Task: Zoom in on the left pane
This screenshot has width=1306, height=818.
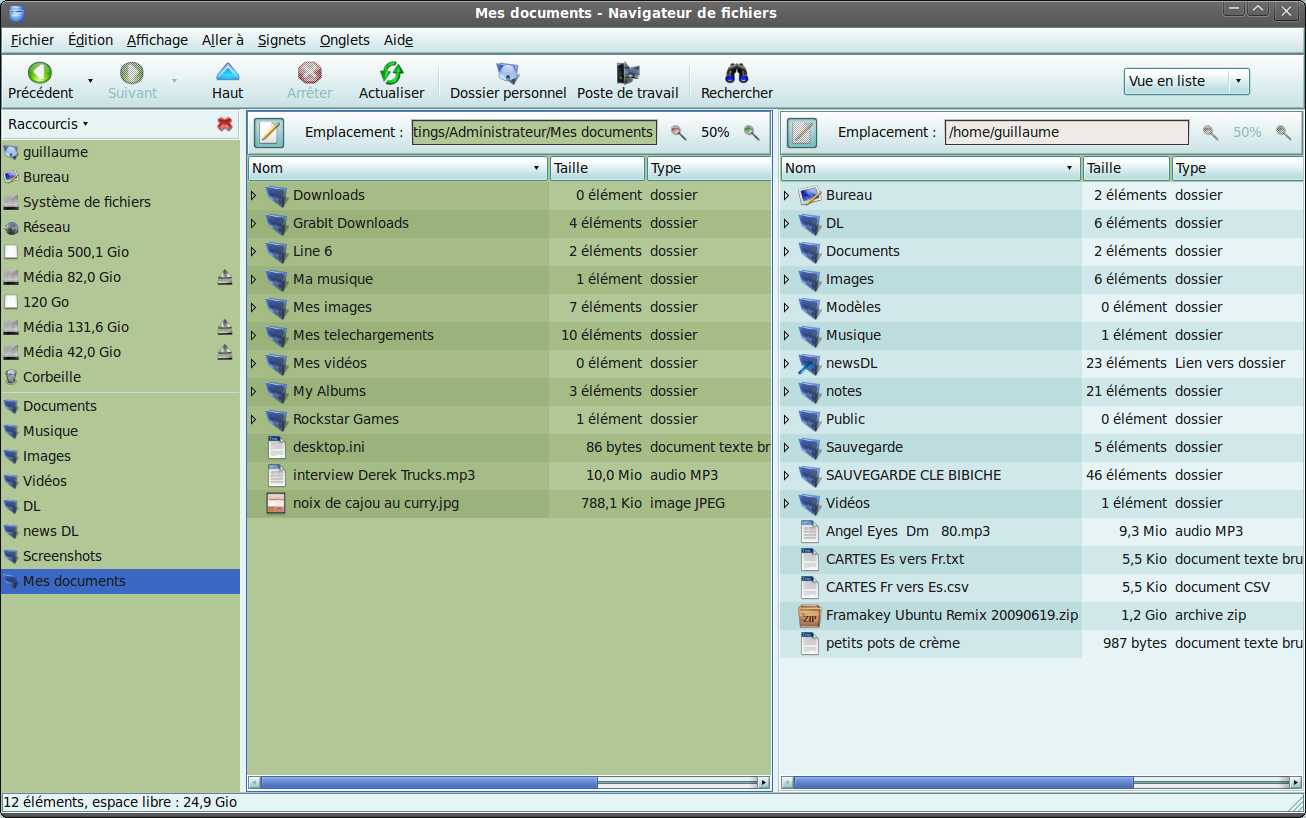Action: (x=751, y=132)
